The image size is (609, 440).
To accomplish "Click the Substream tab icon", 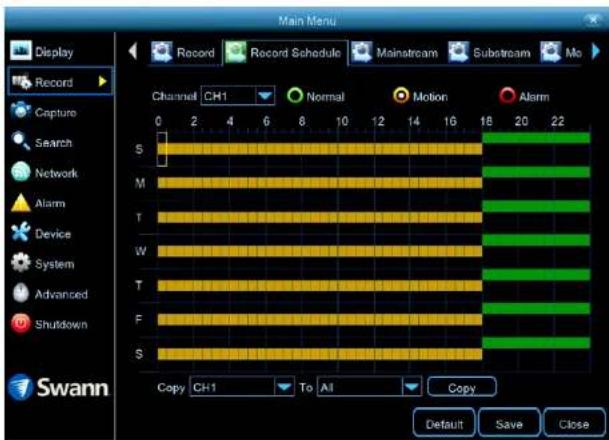I will pyautogui.click(x=459, y=52).
